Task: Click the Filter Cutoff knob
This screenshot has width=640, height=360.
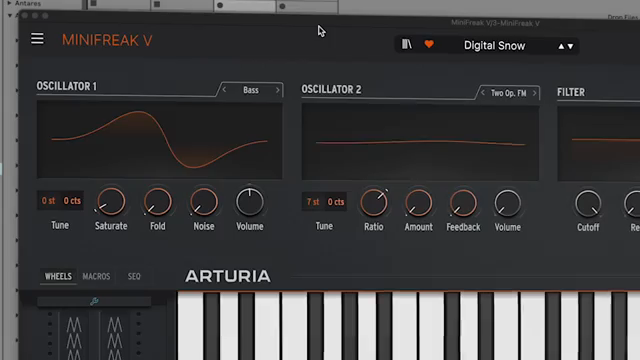Action: click(588, 203)
